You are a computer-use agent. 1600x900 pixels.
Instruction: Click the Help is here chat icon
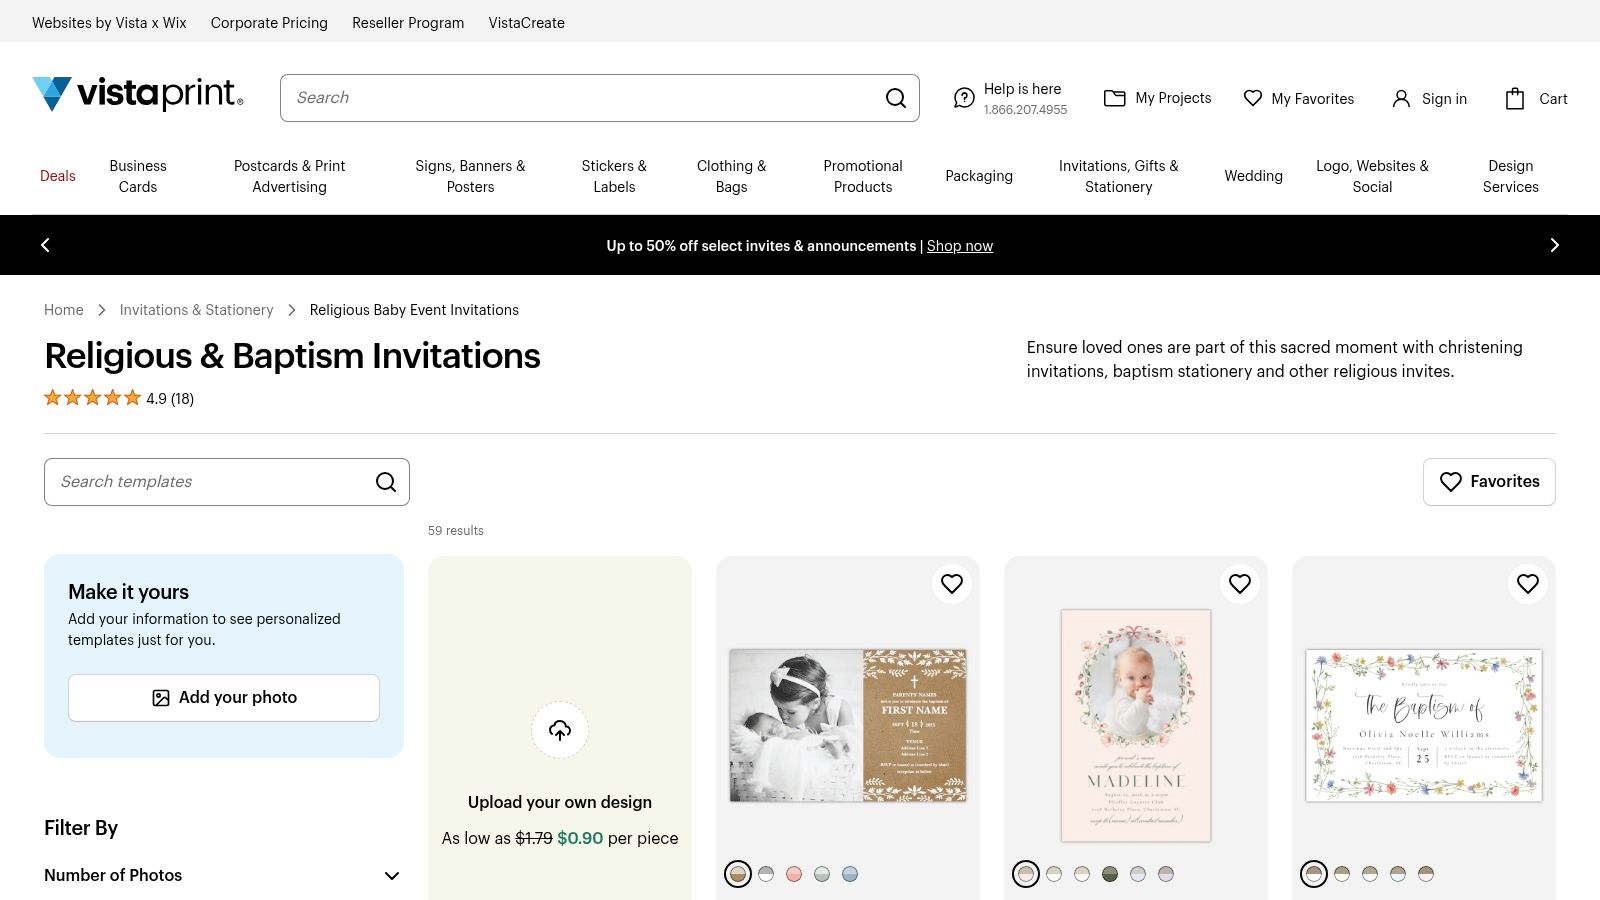pyautogui.click(x=963, y=98)
